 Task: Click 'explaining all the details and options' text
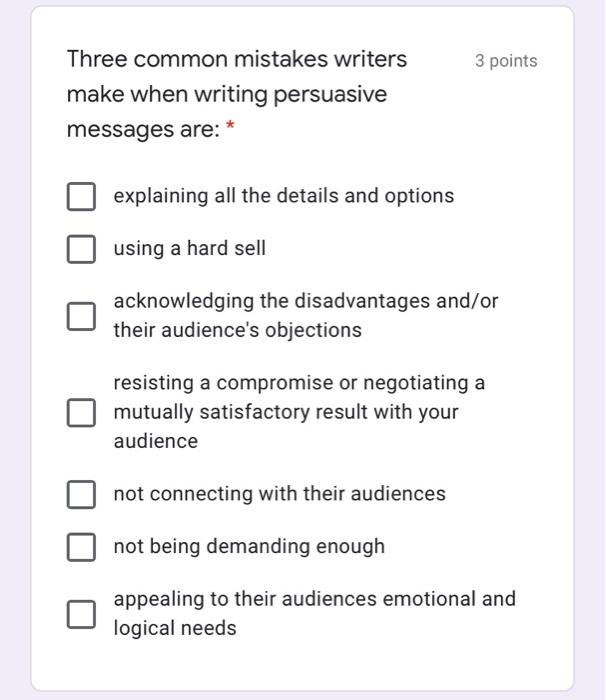284,196
